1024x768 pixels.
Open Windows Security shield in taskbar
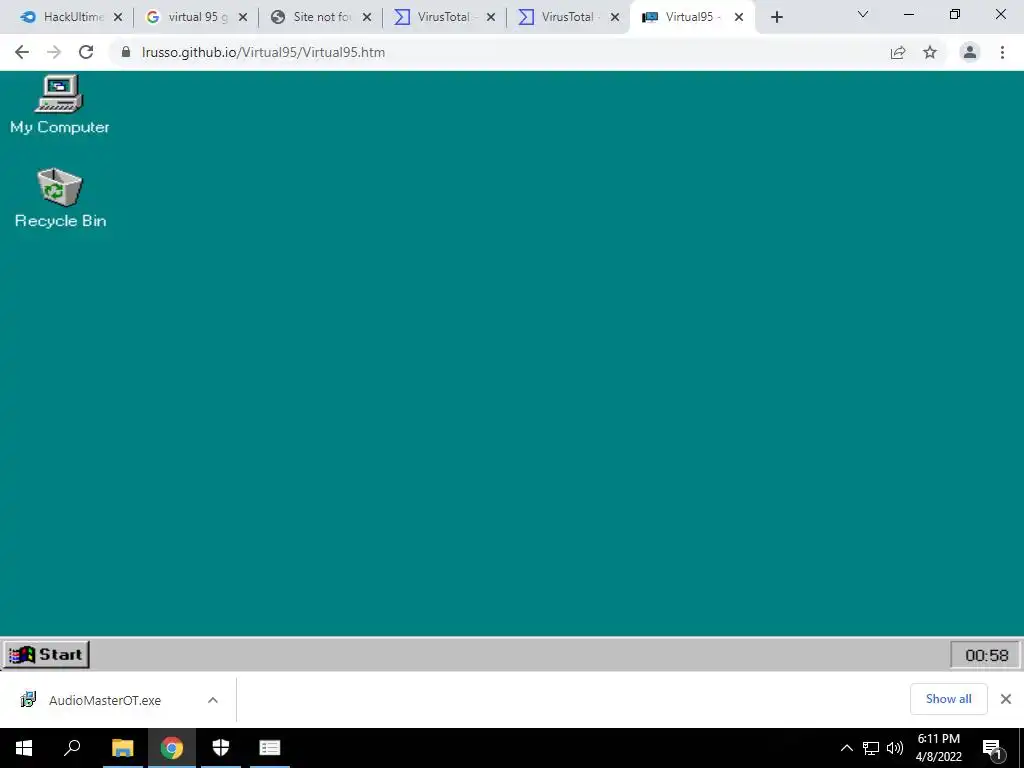pyautogui.click(x=221, y=748)
